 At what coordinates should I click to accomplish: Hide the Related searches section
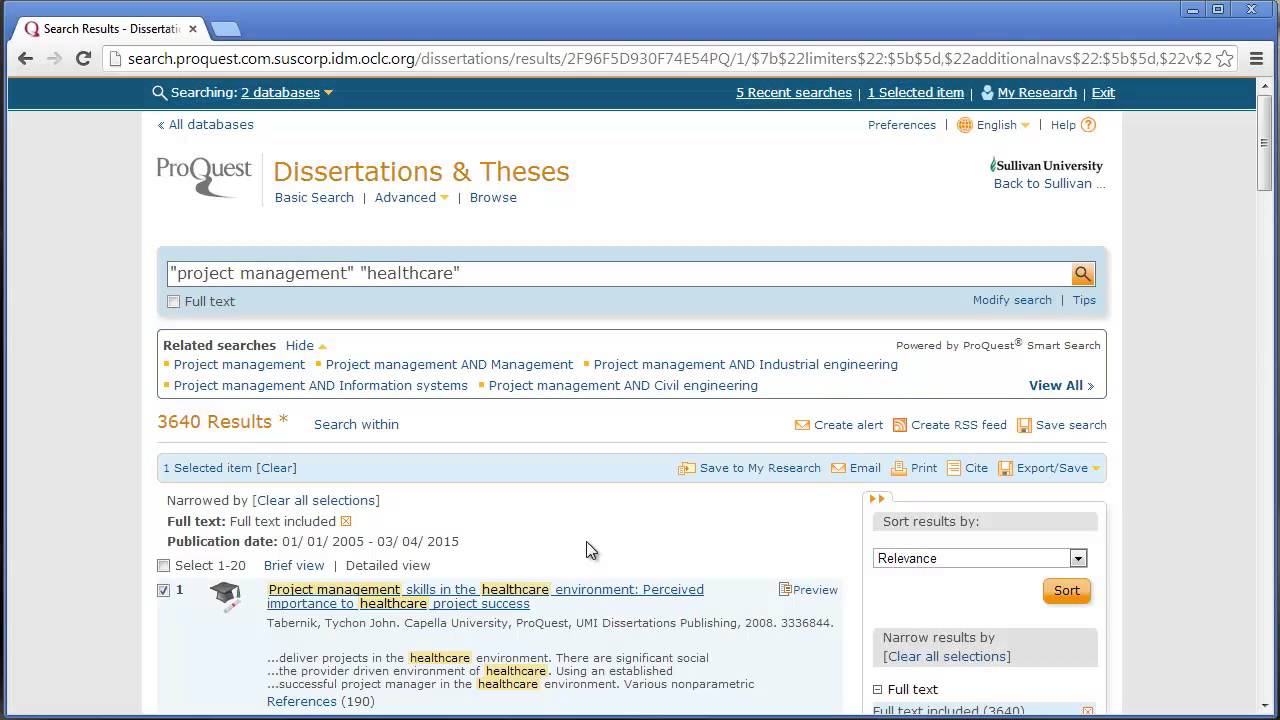(306, 345)
